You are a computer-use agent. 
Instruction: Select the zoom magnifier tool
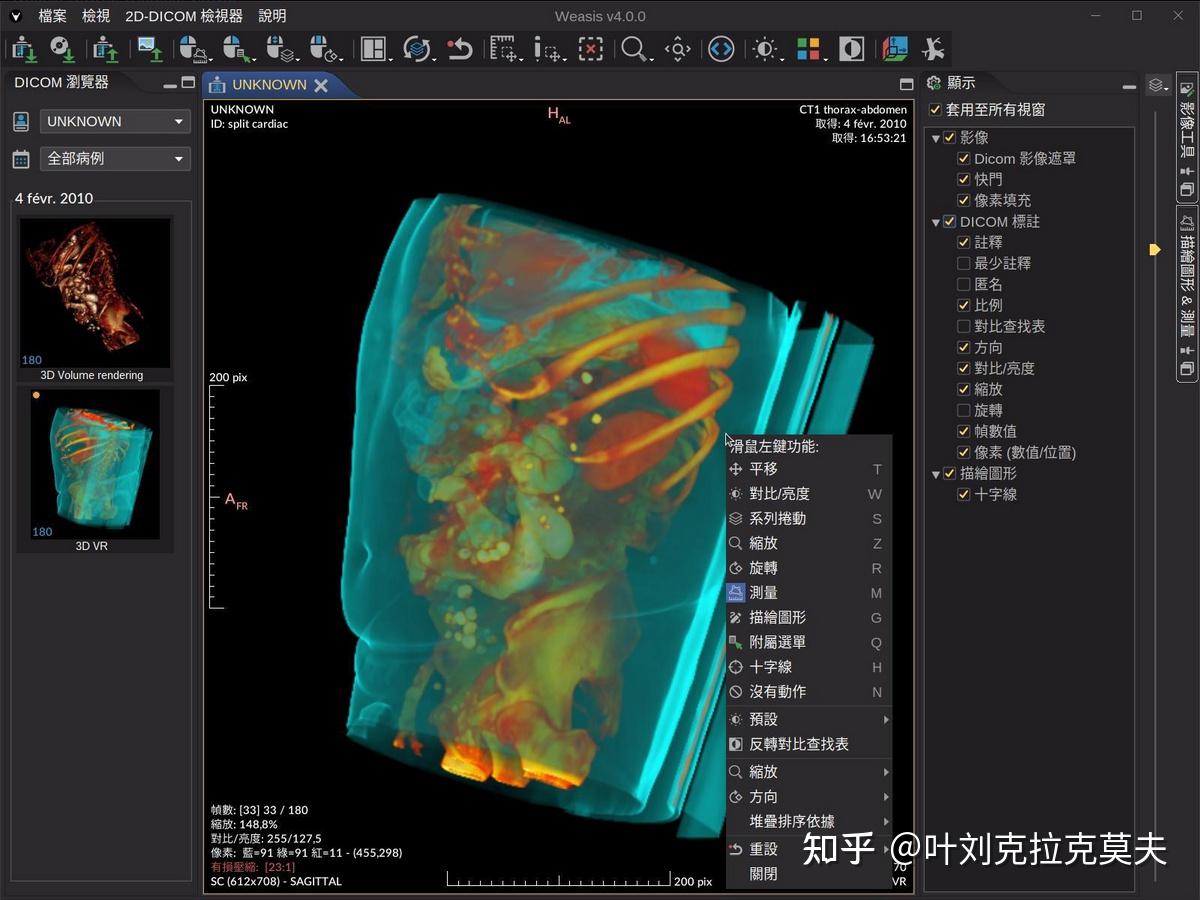pyautogui.click(x=632, y=48)
